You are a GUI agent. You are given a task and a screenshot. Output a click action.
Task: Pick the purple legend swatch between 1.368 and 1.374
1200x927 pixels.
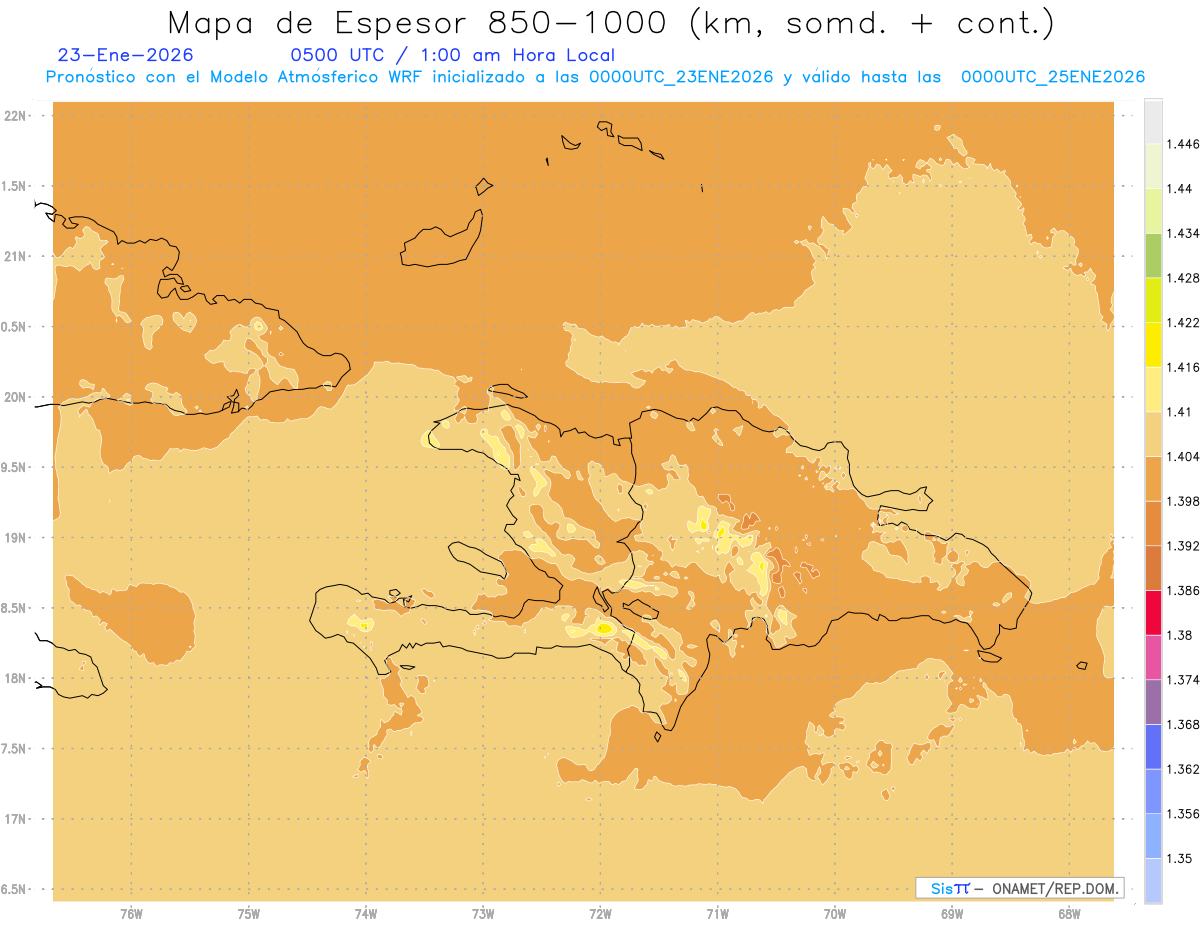[x=1153, y=702]
